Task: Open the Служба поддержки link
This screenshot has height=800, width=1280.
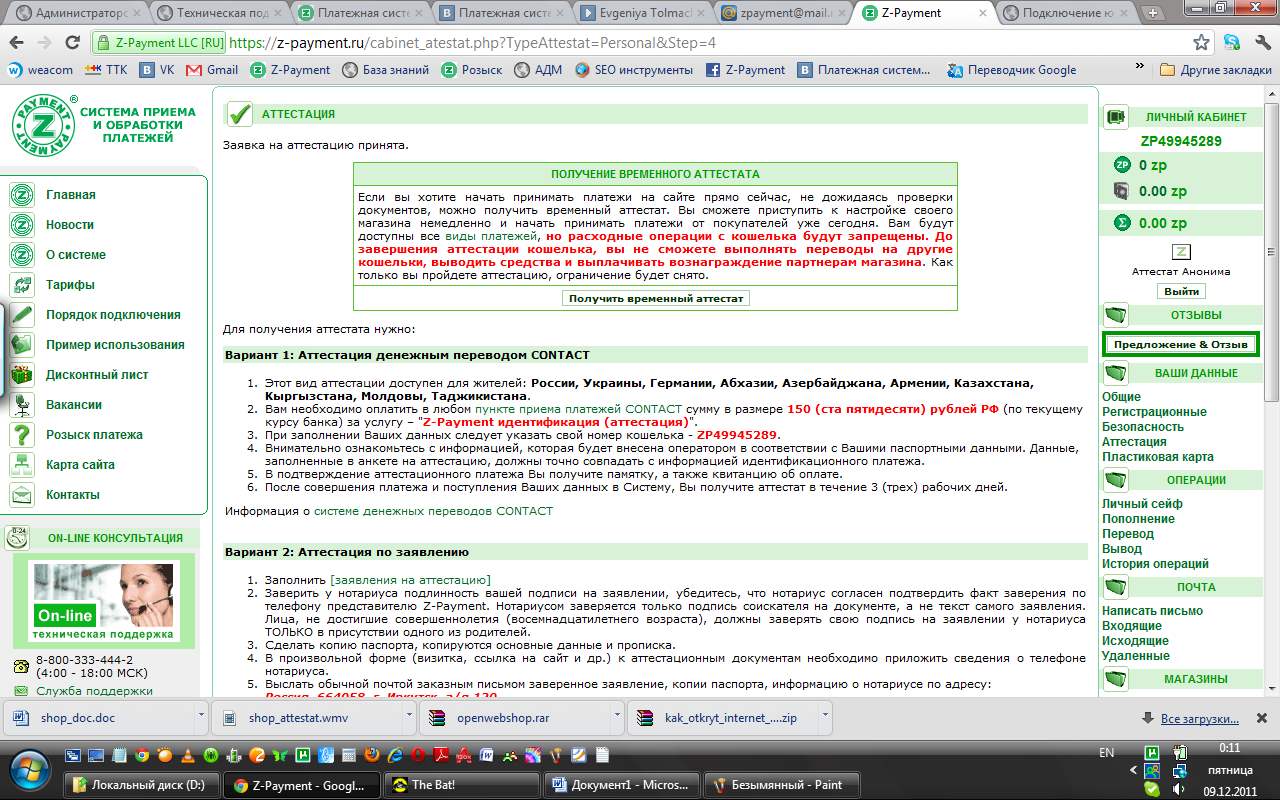Action: pyautogui.click(x=94, y=691)
